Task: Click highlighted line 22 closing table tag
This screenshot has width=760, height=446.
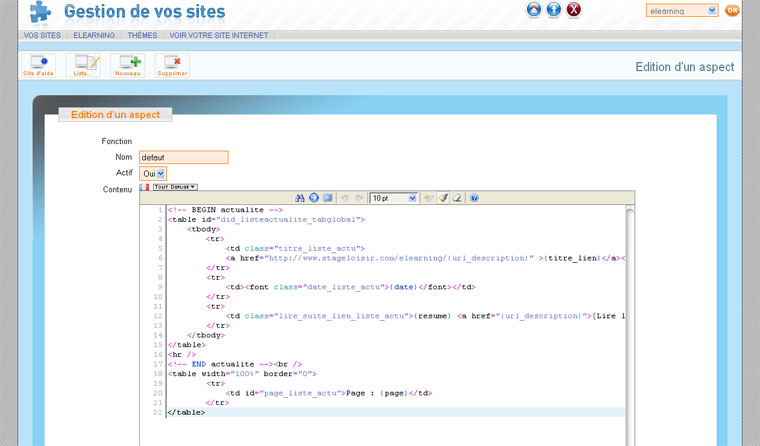Action: pos(396,412)
